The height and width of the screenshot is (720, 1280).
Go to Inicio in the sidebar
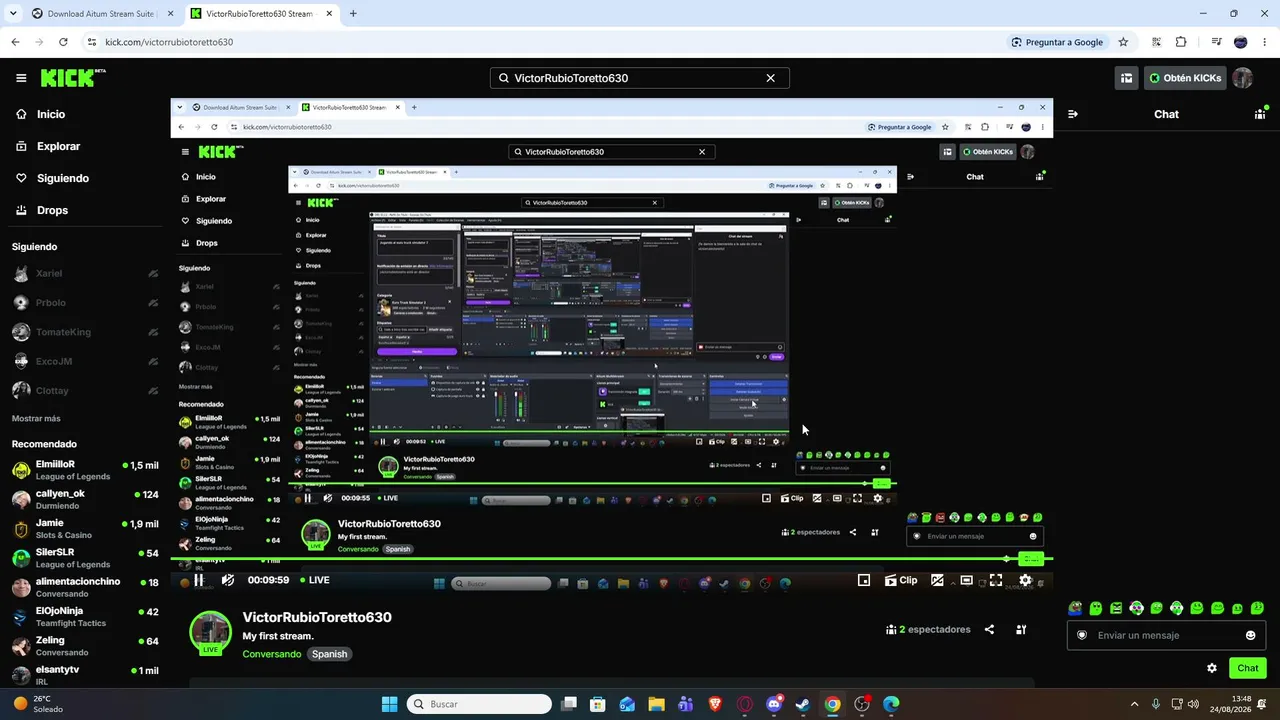click(41, 114)
